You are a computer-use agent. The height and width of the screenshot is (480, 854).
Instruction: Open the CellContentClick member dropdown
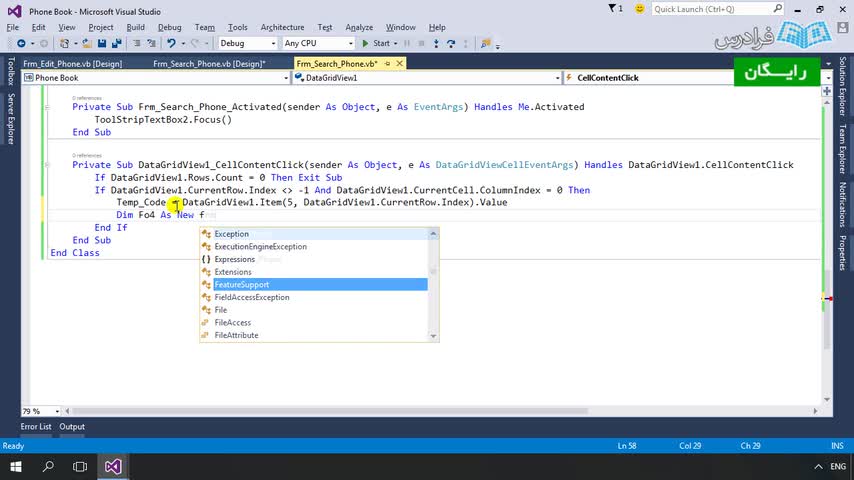[x=828, y=78]
